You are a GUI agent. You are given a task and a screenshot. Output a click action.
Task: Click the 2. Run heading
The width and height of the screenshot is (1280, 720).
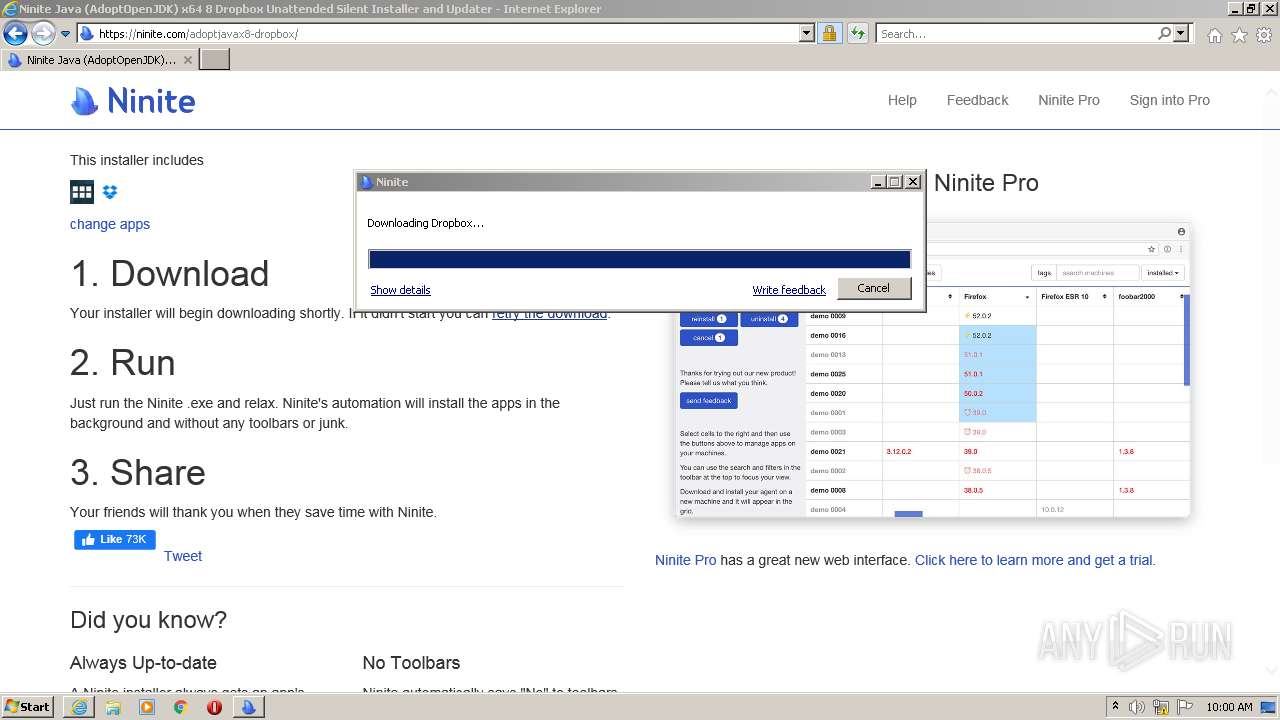click(x=123, y=363)
